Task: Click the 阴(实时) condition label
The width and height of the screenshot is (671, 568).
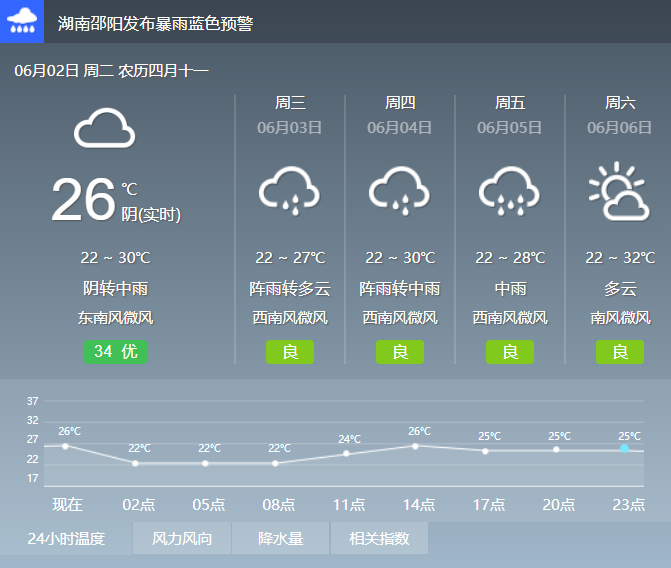Action: coord(151,214)
